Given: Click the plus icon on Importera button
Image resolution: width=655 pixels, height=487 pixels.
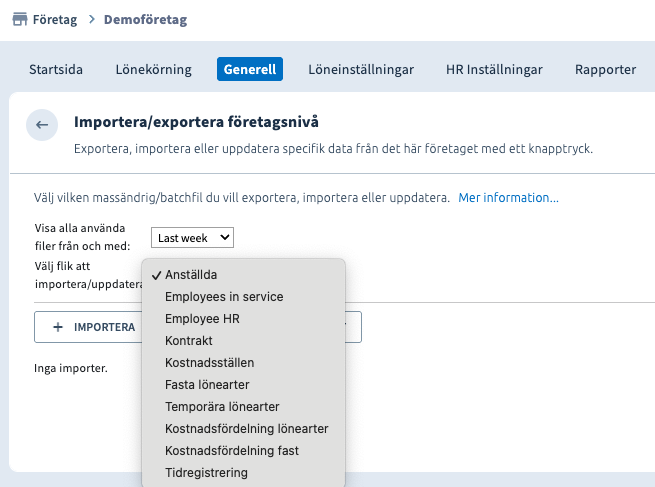Looking at the screenshot, I should [58, 327].
